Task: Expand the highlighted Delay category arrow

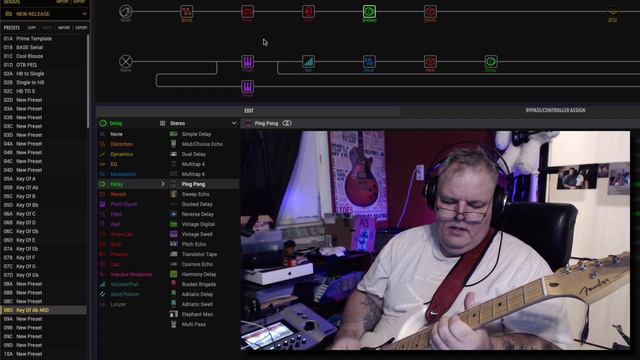Action: 162,184
